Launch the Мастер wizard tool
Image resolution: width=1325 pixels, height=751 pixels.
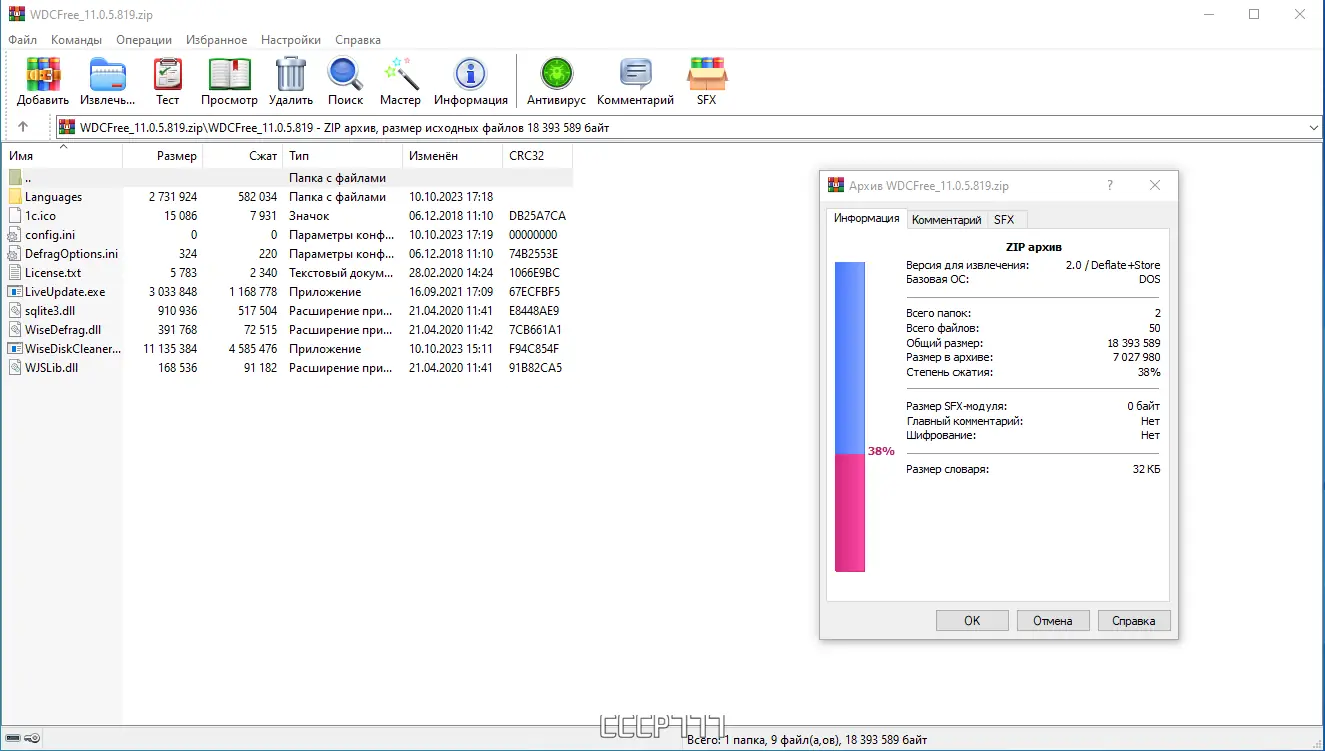(x=400, y=74)
